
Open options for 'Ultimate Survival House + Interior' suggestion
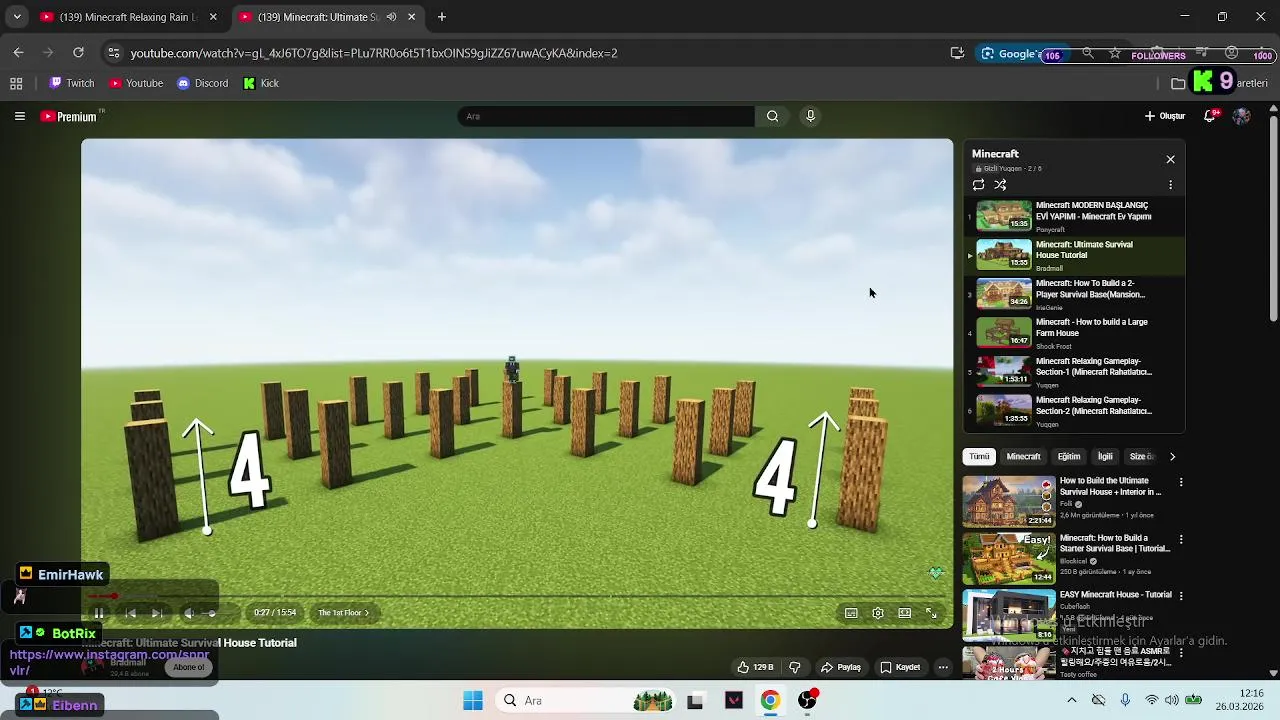1181,482
